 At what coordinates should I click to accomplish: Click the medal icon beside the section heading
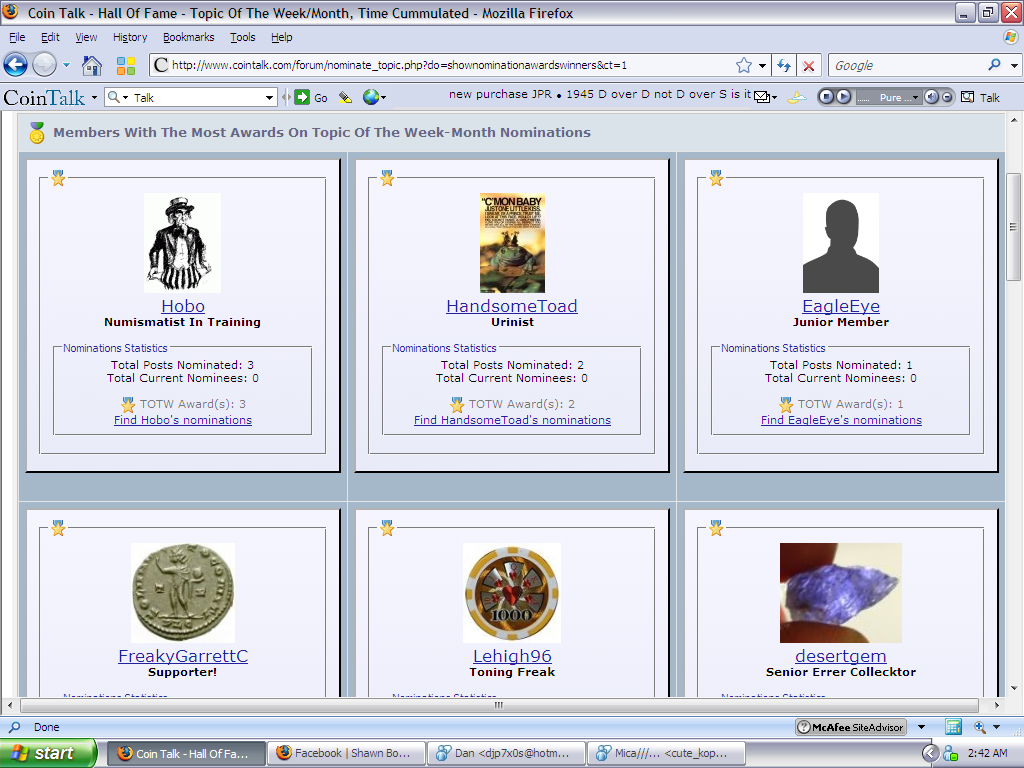37,133
